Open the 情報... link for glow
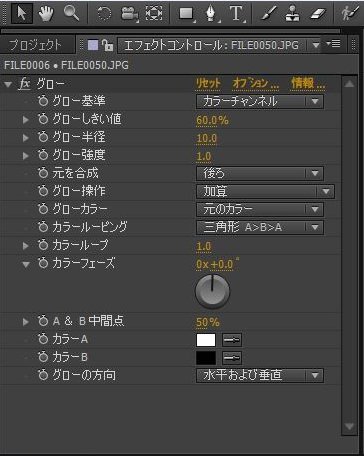 tap(308, 83)
